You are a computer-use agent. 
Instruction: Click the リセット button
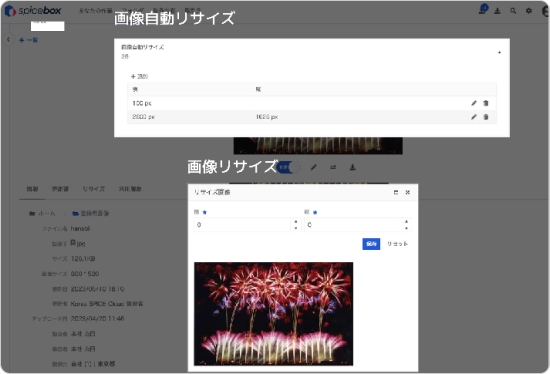click(397, 244)
